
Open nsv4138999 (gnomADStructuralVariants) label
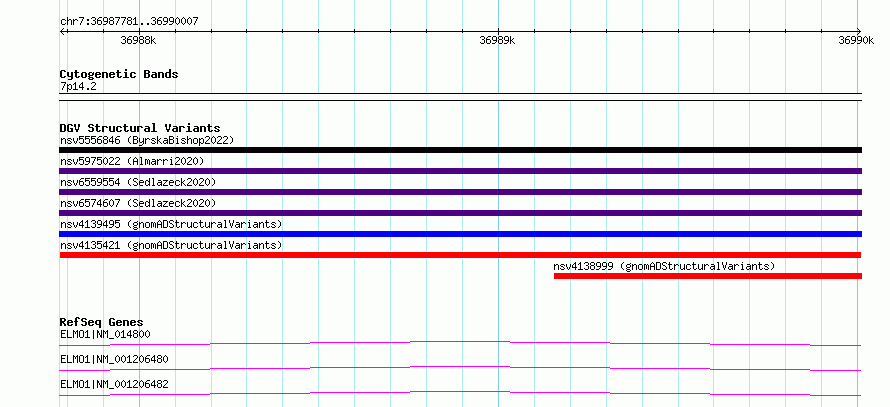click(664, 266)
